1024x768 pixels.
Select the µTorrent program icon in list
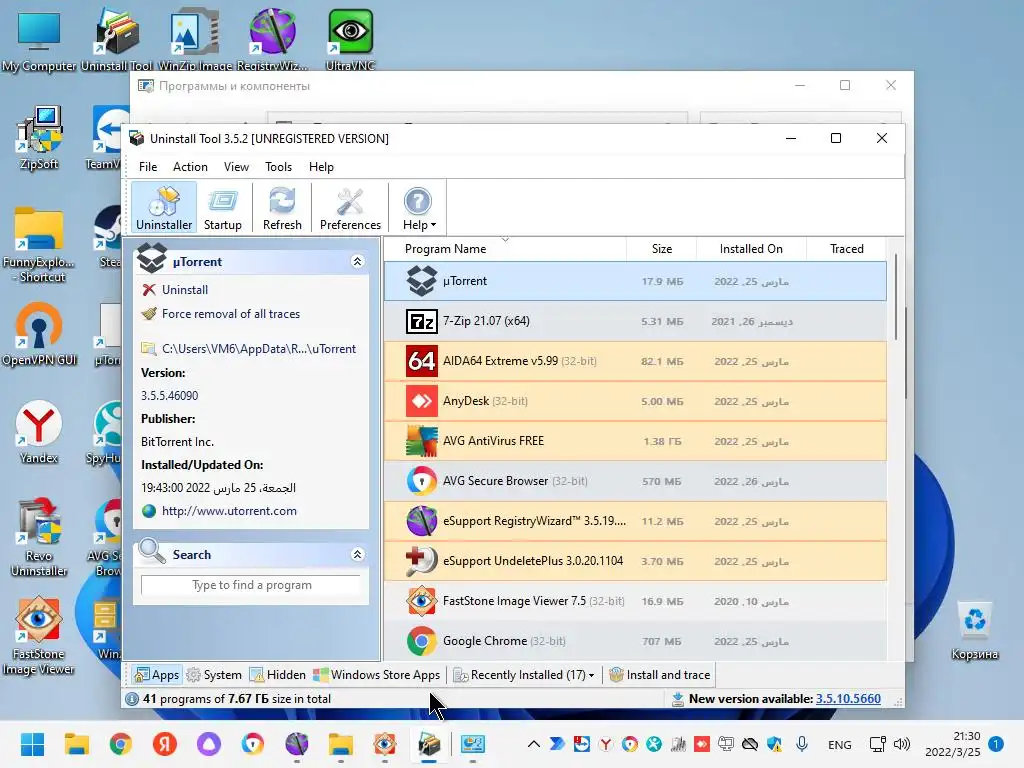click(x=421, y=281)
